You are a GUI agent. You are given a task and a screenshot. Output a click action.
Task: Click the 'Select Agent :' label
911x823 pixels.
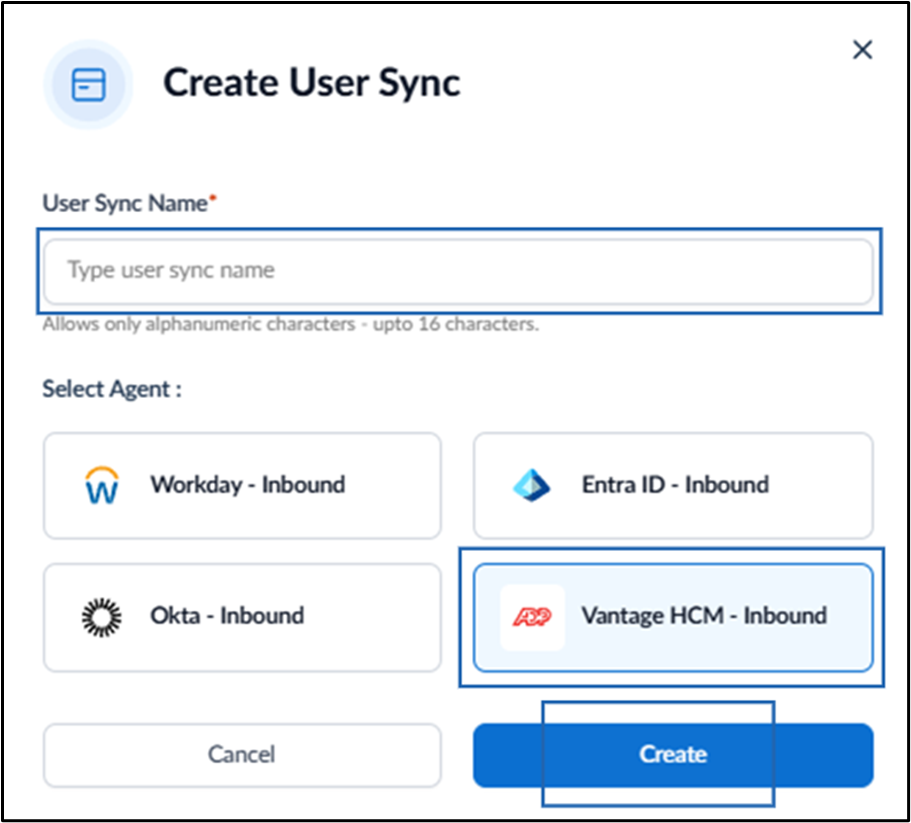tap(112, 389)
